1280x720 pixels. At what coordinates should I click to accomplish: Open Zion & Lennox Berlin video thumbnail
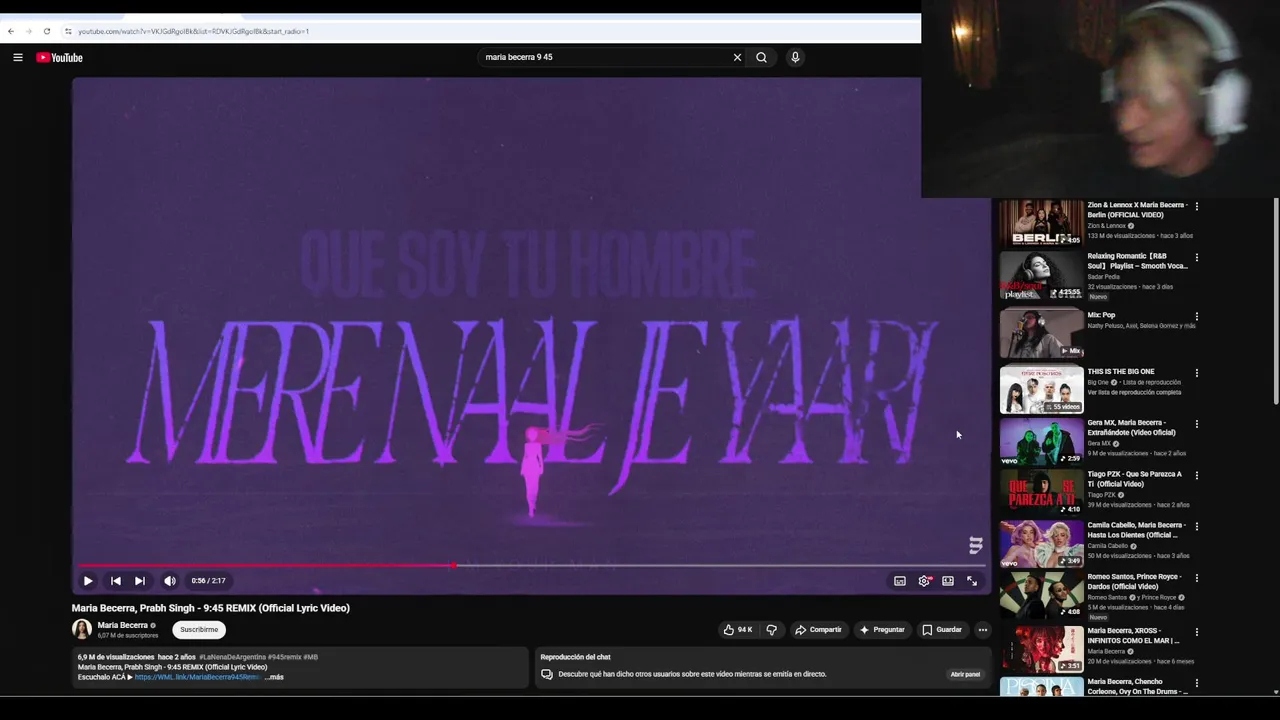pos(1041,223)
